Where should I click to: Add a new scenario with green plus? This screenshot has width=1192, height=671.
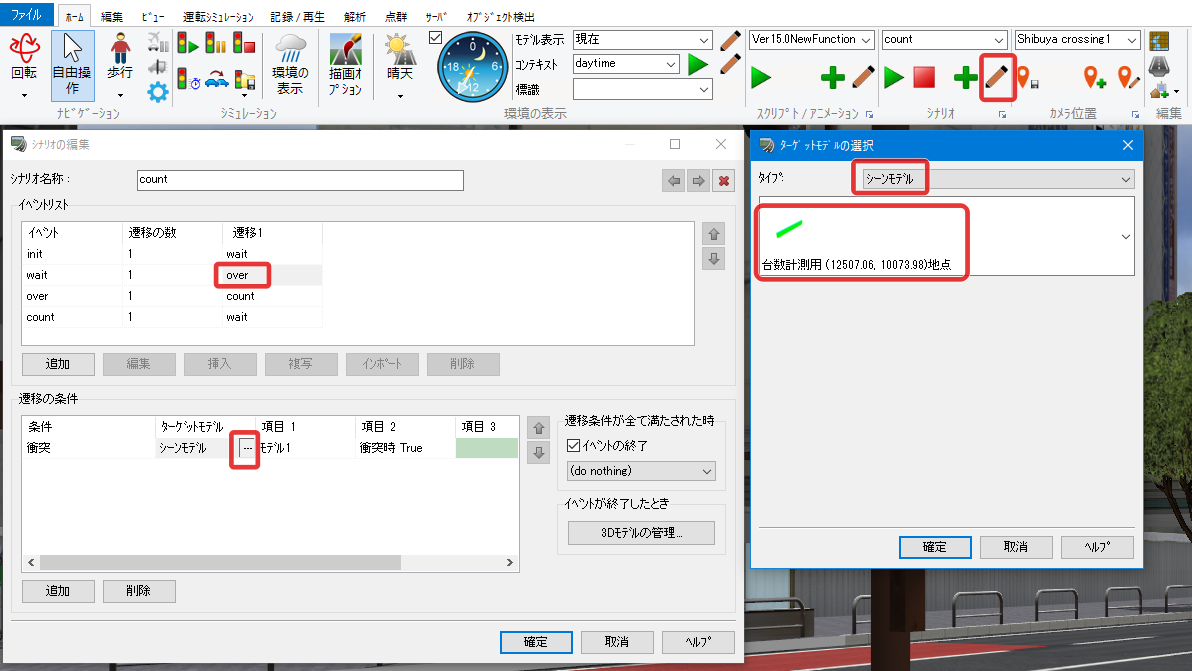(x=965, y=77)
